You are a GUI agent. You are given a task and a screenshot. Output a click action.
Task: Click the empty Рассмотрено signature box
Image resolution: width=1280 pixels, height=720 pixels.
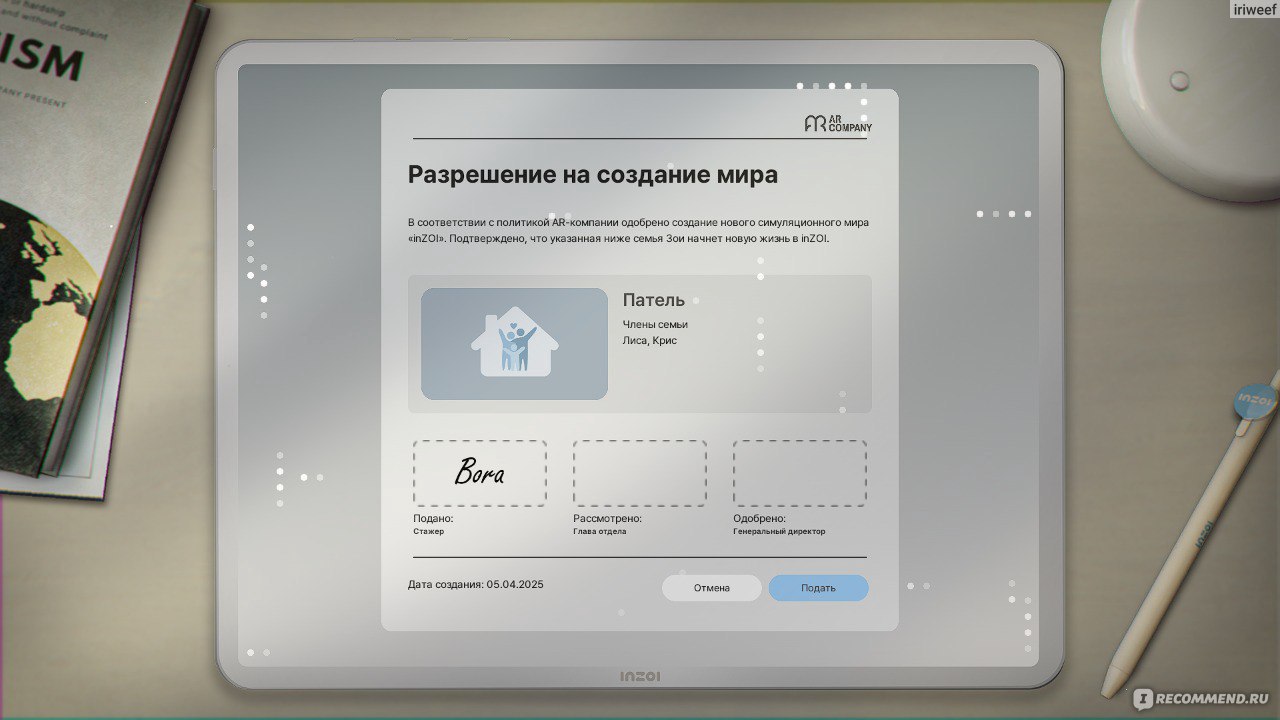pyautogui.click(x=640, y=473)
